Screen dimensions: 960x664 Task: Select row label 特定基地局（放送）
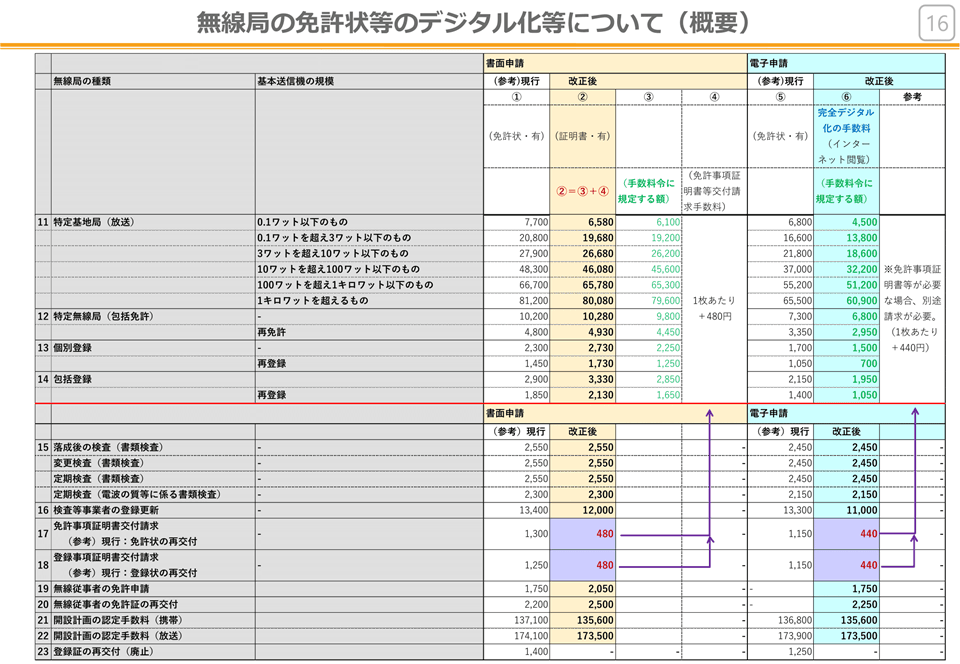(94, 222)
